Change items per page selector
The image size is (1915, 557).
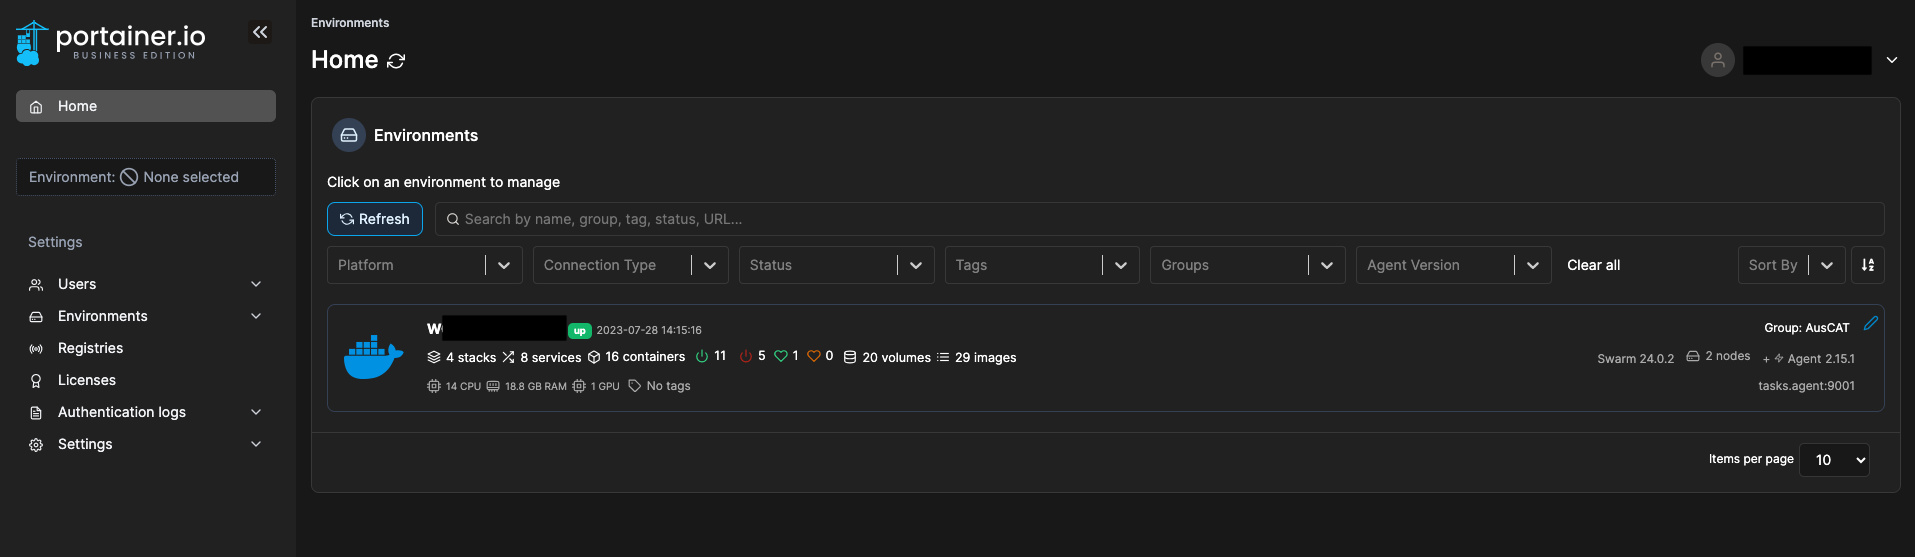click(1834, 460)
